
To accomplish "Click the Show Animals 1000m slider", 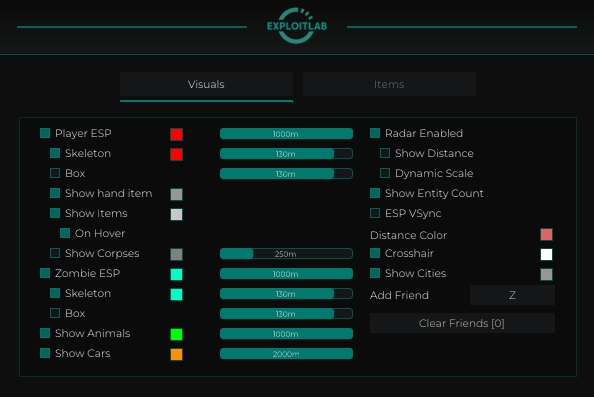I will pyautogui.click(x=286, y=333).
